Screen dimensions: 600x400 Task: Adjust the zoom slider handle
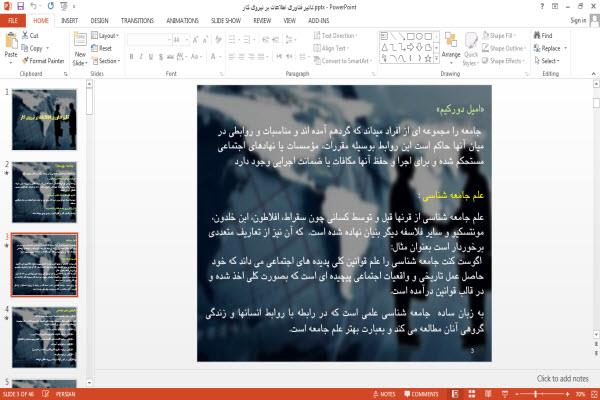(x=536, y=394)
